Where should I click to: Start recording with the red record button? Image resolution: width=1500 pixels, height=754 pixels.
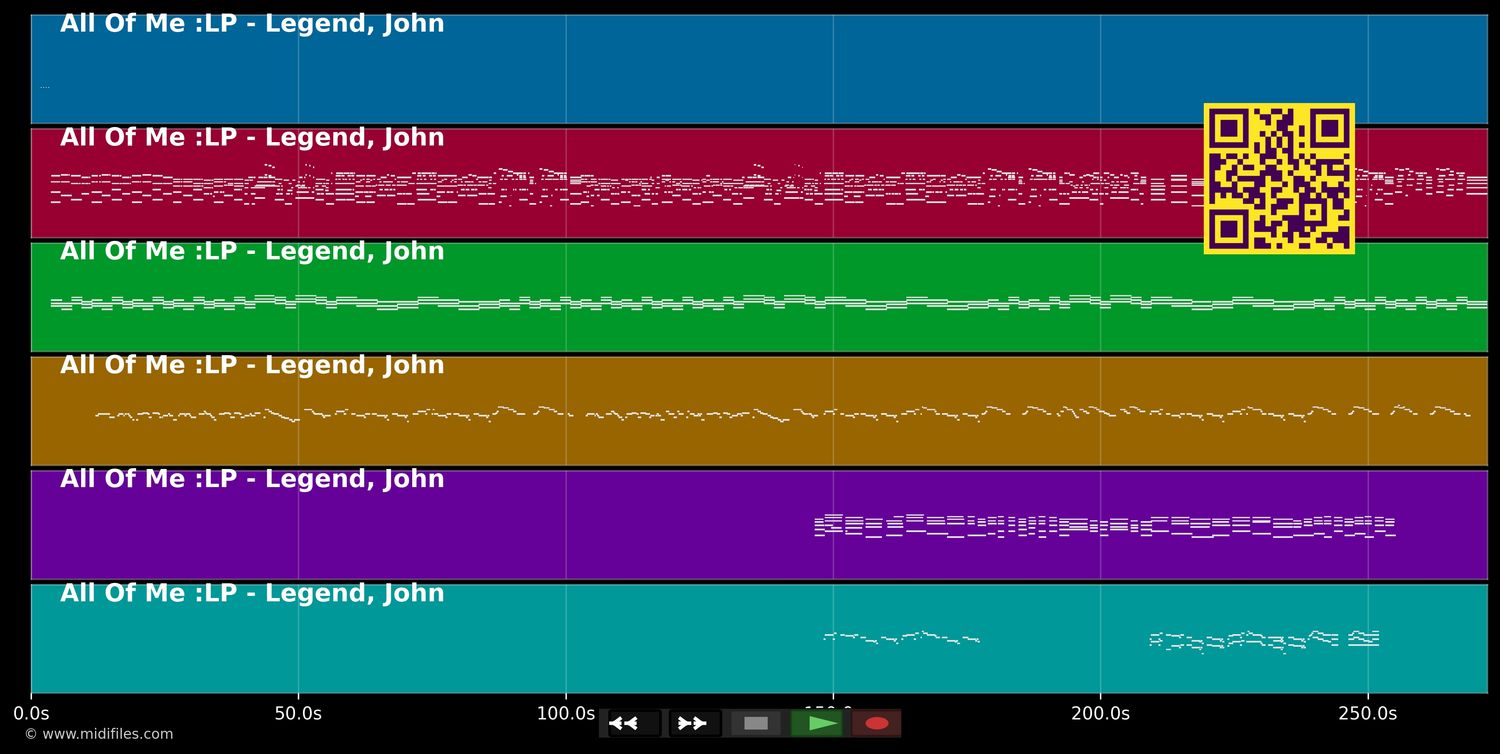coord(877,723)
